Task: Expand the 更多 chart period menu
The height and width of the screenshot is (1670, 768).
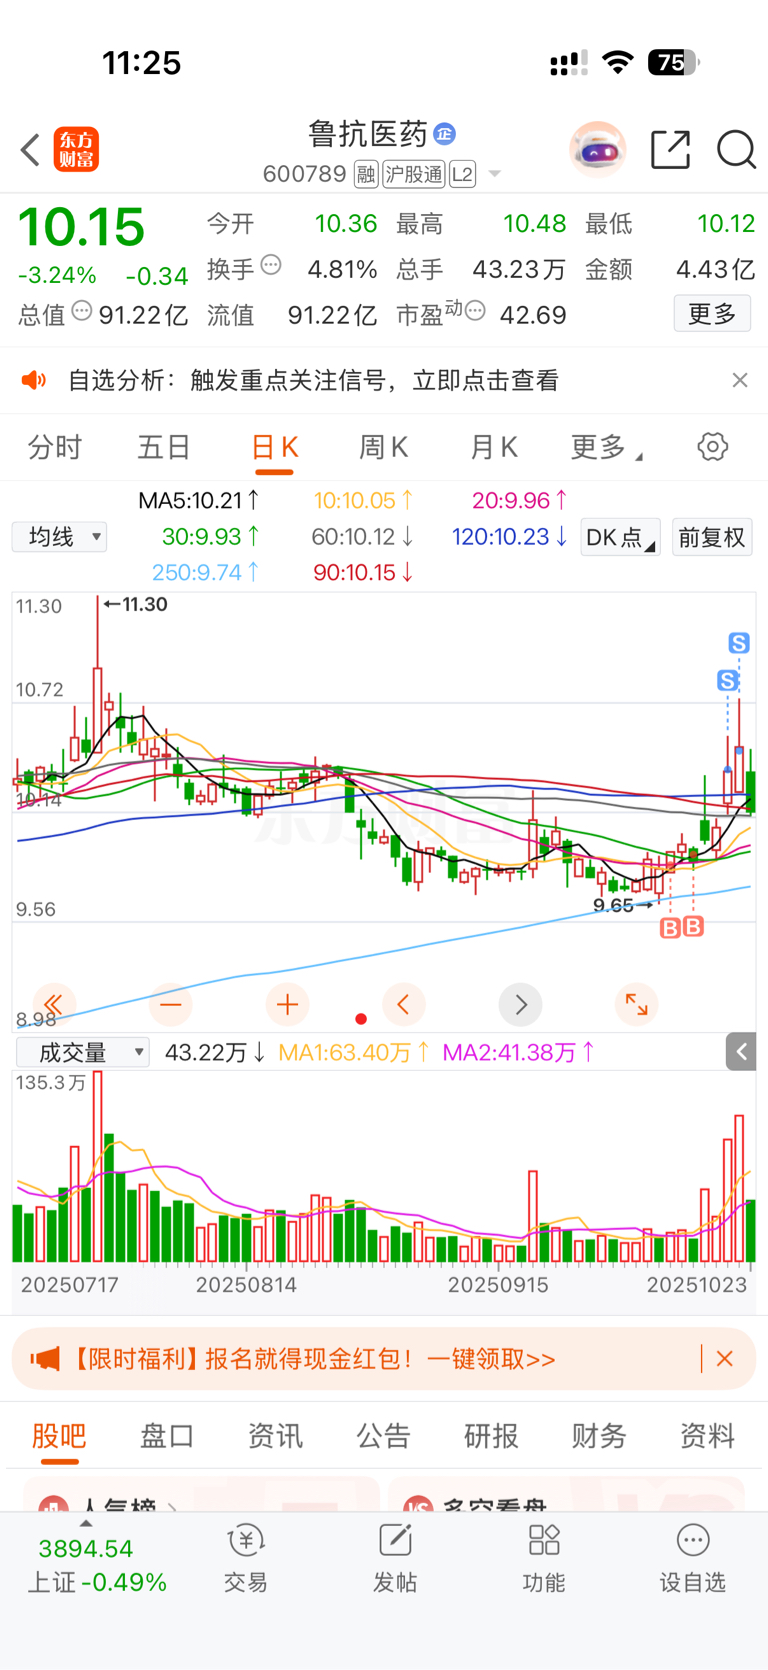Action: click(x=606, y=447)
